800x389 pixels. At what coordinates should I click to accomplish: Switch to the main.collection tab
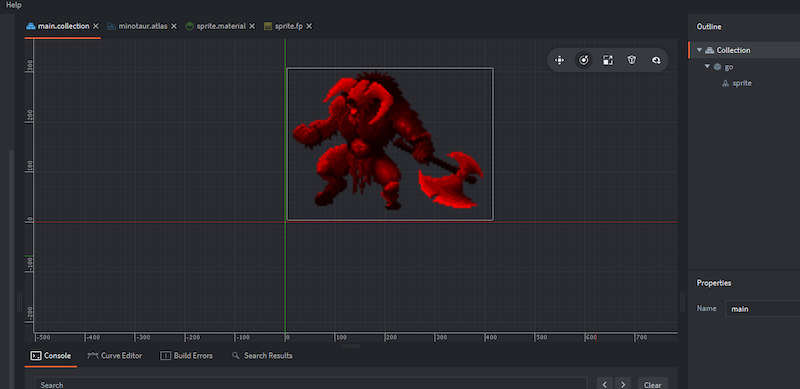(63, 26)
